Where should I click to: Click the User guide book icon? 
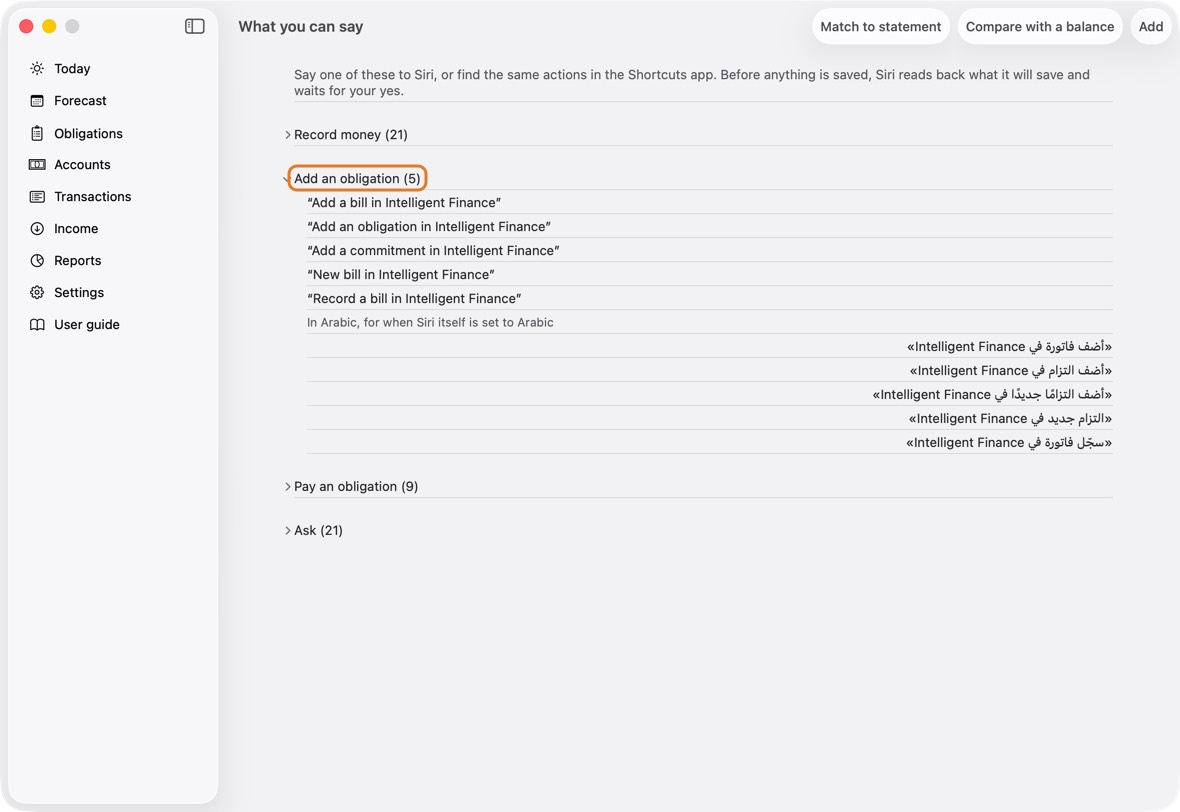click(37, 324)
